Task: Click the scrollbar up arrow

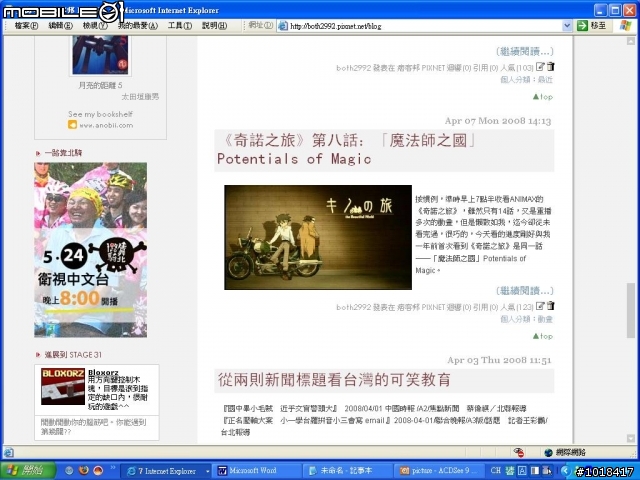Action: [631, 41]
